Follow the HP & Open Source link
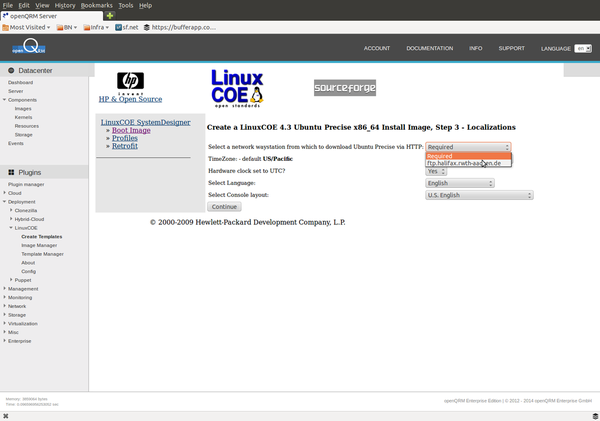This screenshot has height=421, width=600. tap(130, 99)
